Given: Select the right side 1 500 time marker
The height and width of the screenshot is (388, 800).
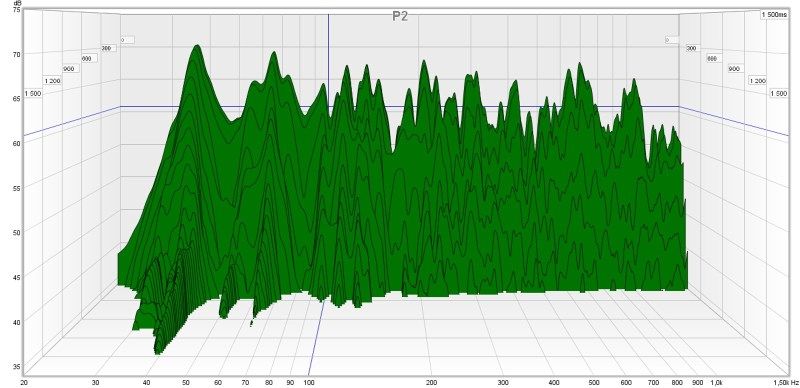Looking at the screenshot, I should (x=778, y=94).
